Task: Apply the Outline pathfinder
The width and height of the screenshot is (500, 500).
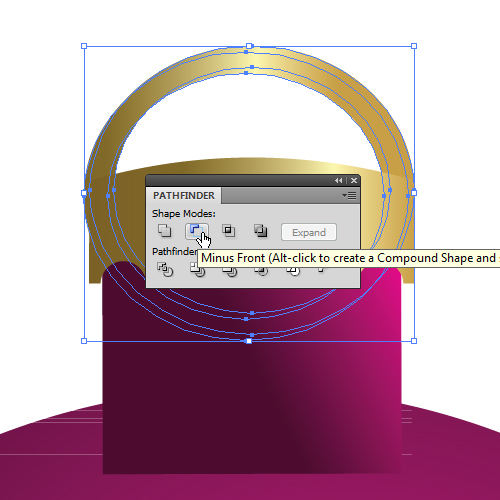Action: click(293, 272)
